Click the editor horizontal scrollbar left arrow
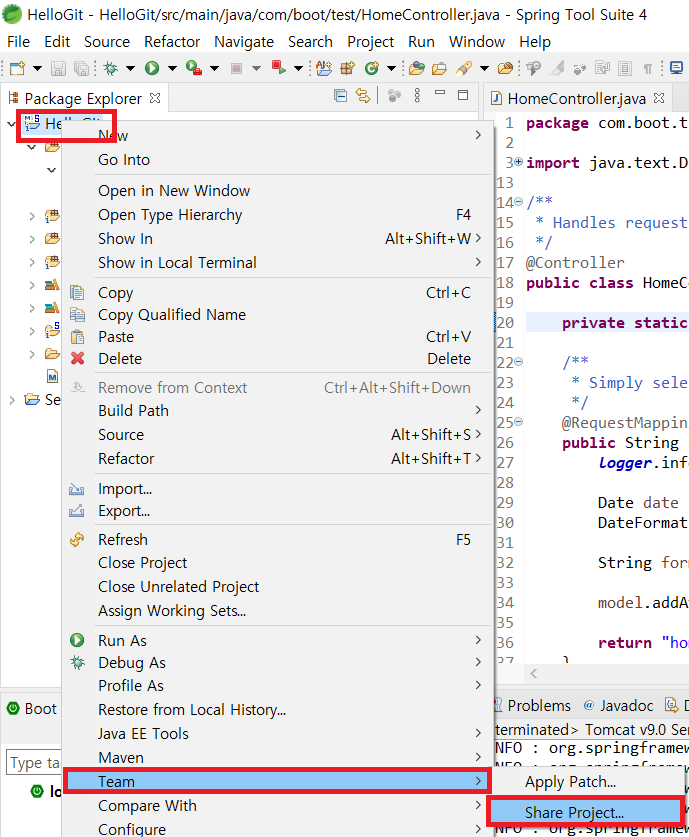689x837 pixels. pos(534,674)
